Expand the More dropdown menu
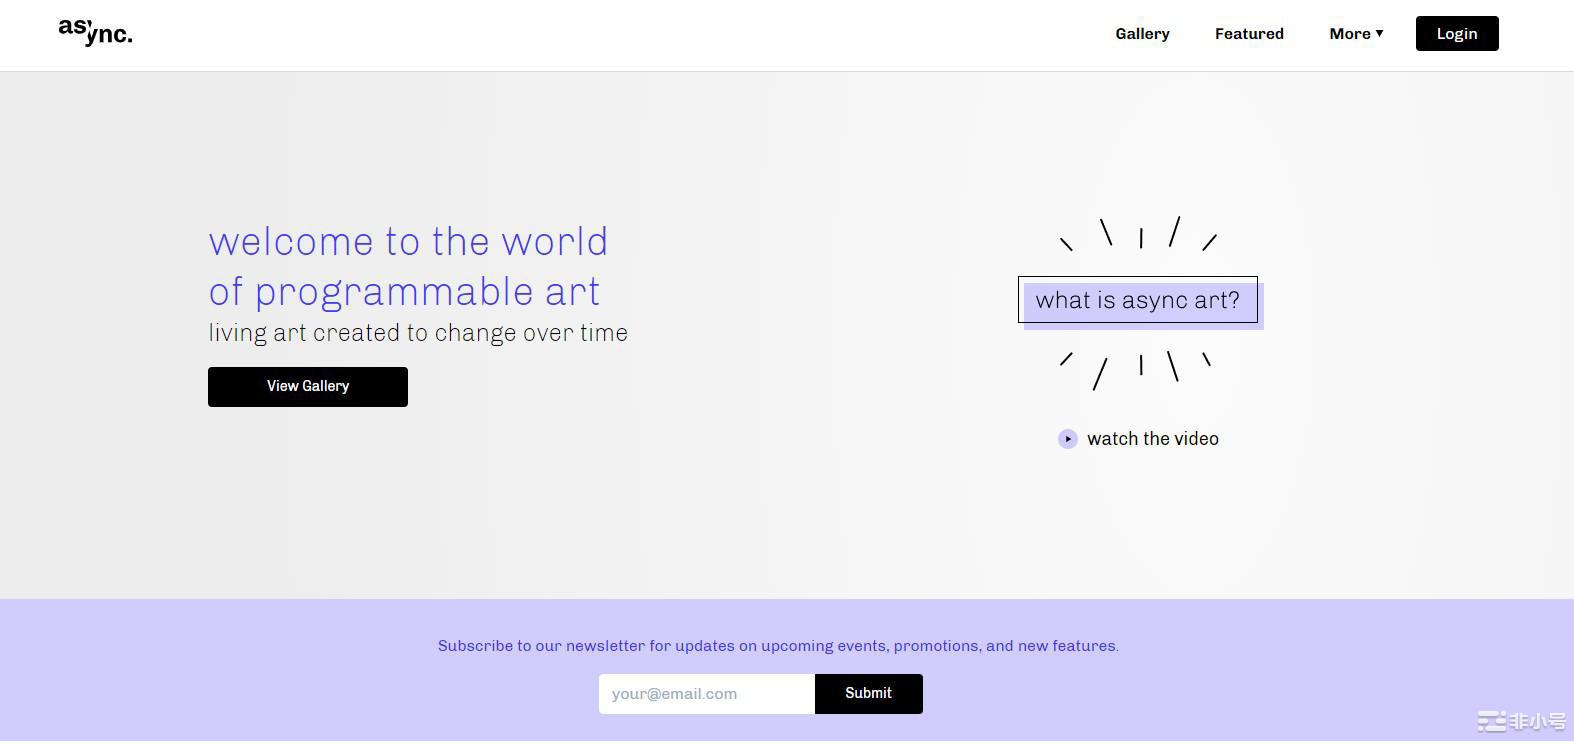Viewport: 1574px width, 741px height. (x=1356, y=34)
